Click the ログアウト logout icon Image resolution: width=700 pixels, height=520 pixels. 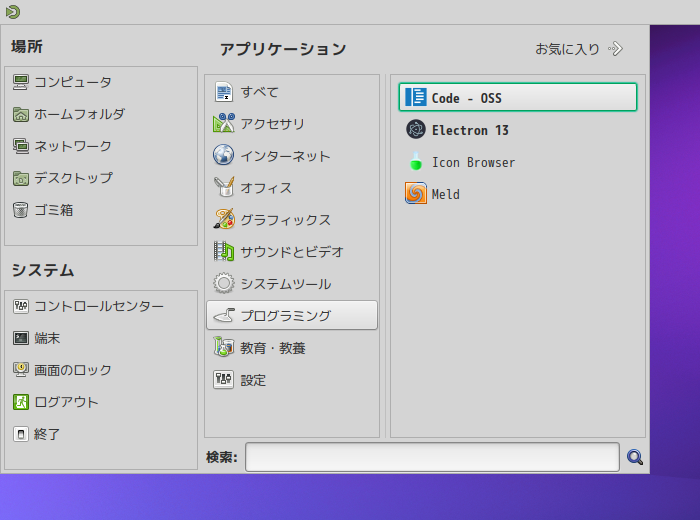(x=21, y=402)
